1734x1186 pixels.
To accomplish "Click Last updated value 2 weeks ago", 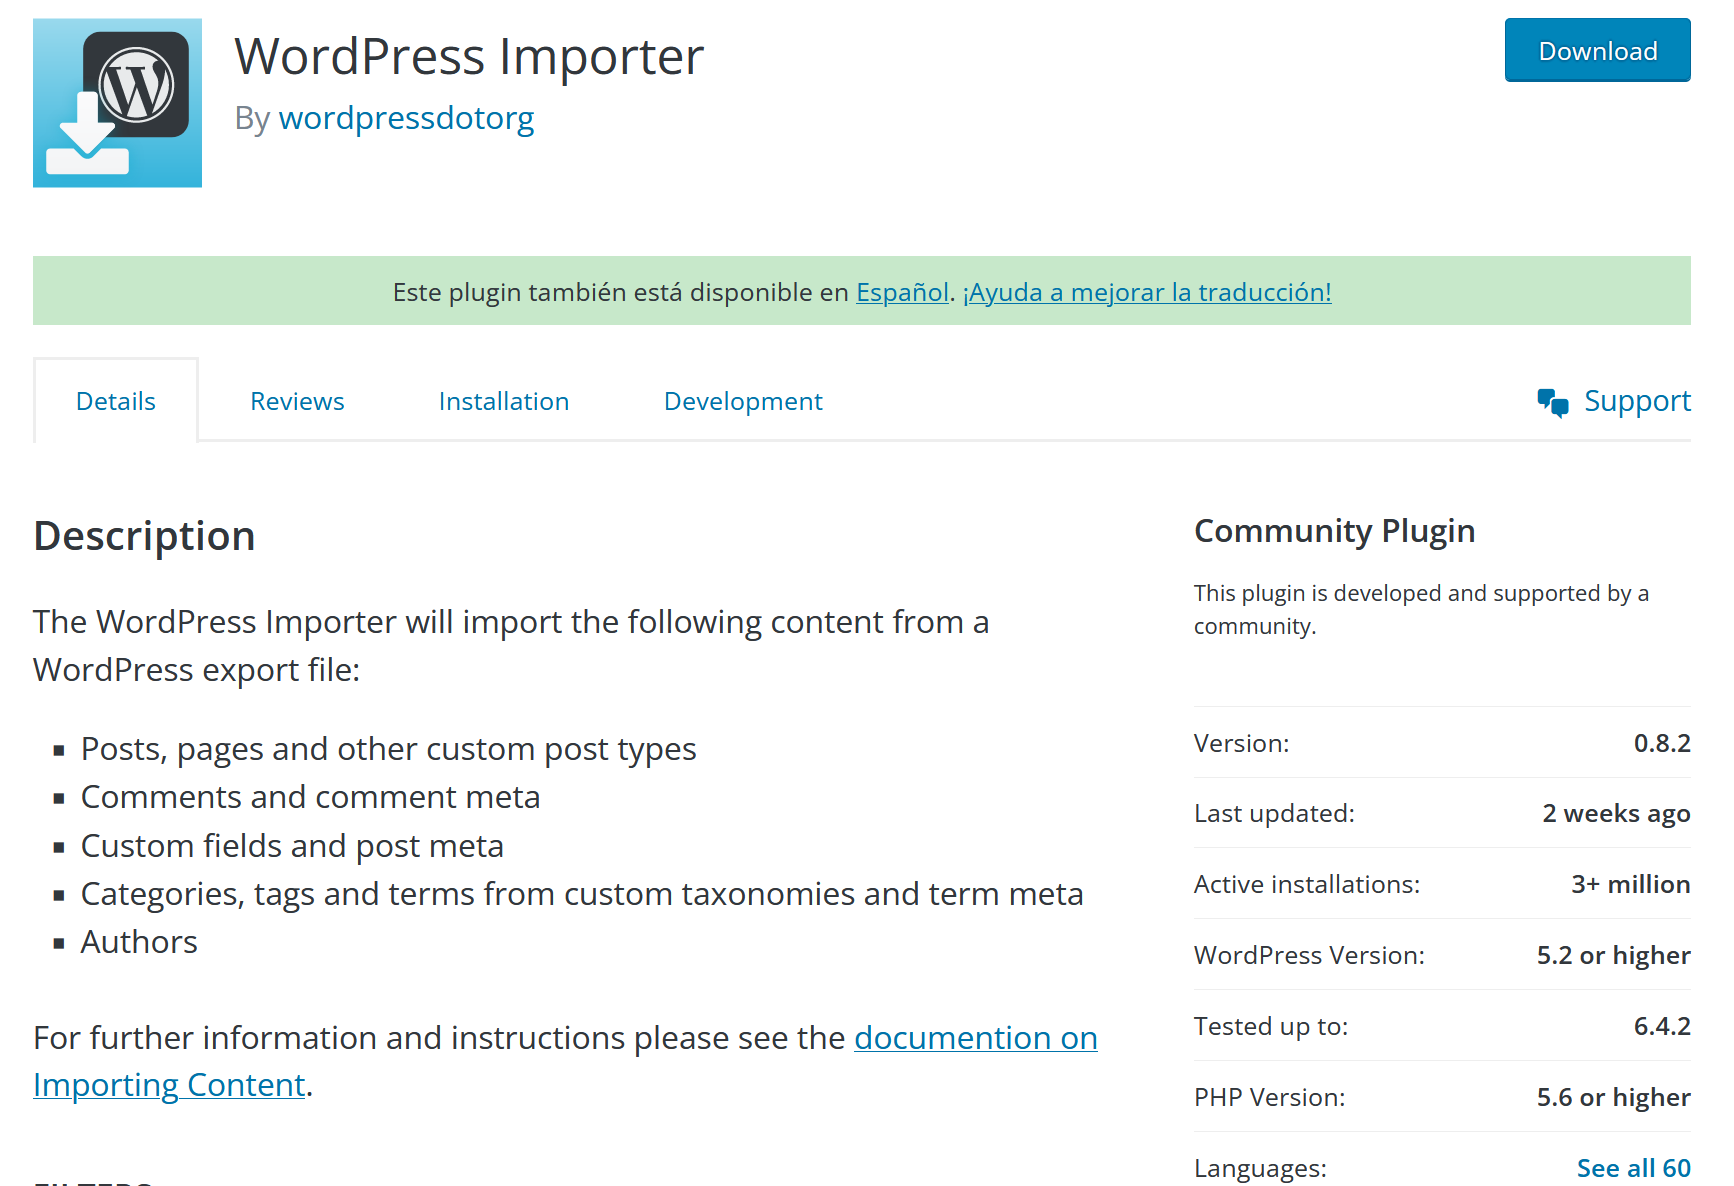I will tap(1616, 814).
